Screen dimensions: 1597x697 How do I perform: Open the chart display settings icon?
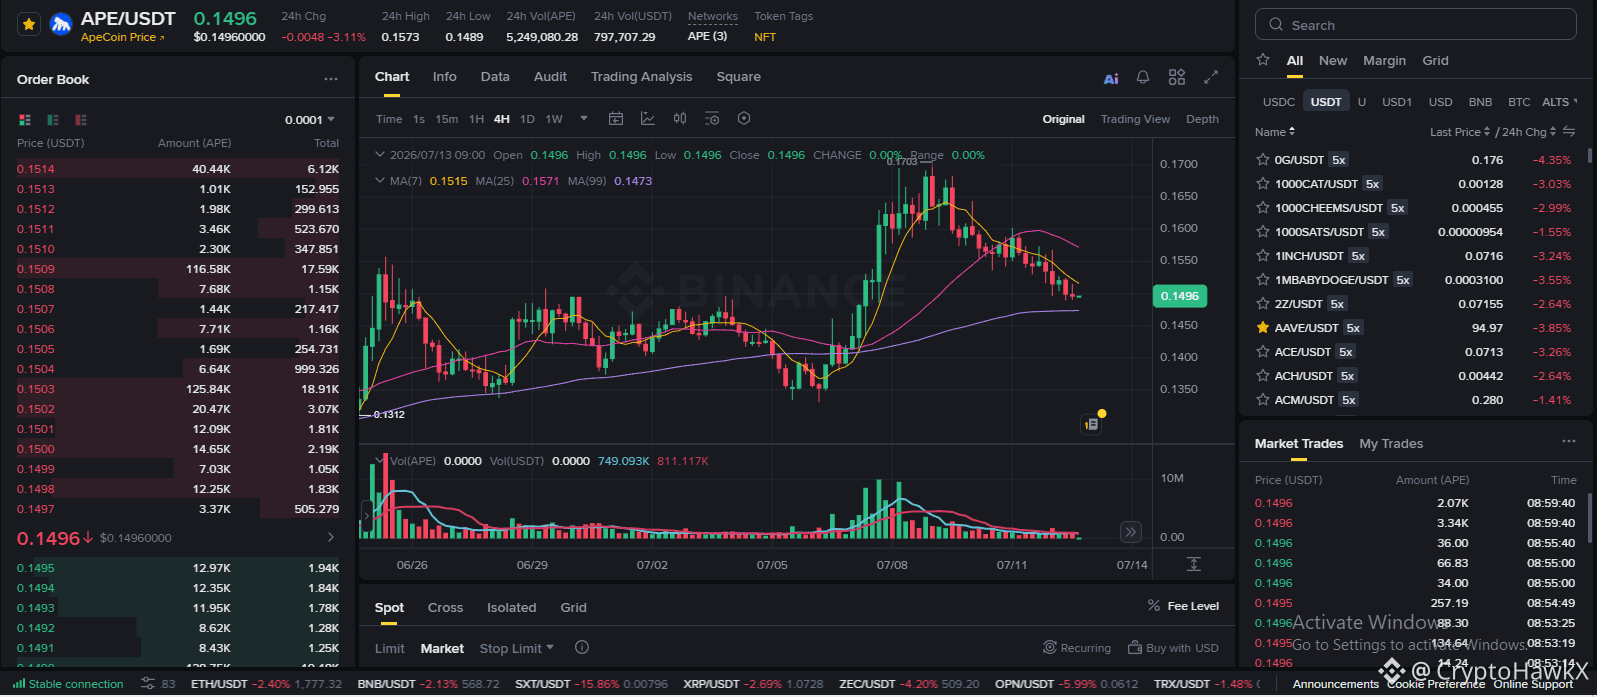pyautogui.click(x=712, y=119)
